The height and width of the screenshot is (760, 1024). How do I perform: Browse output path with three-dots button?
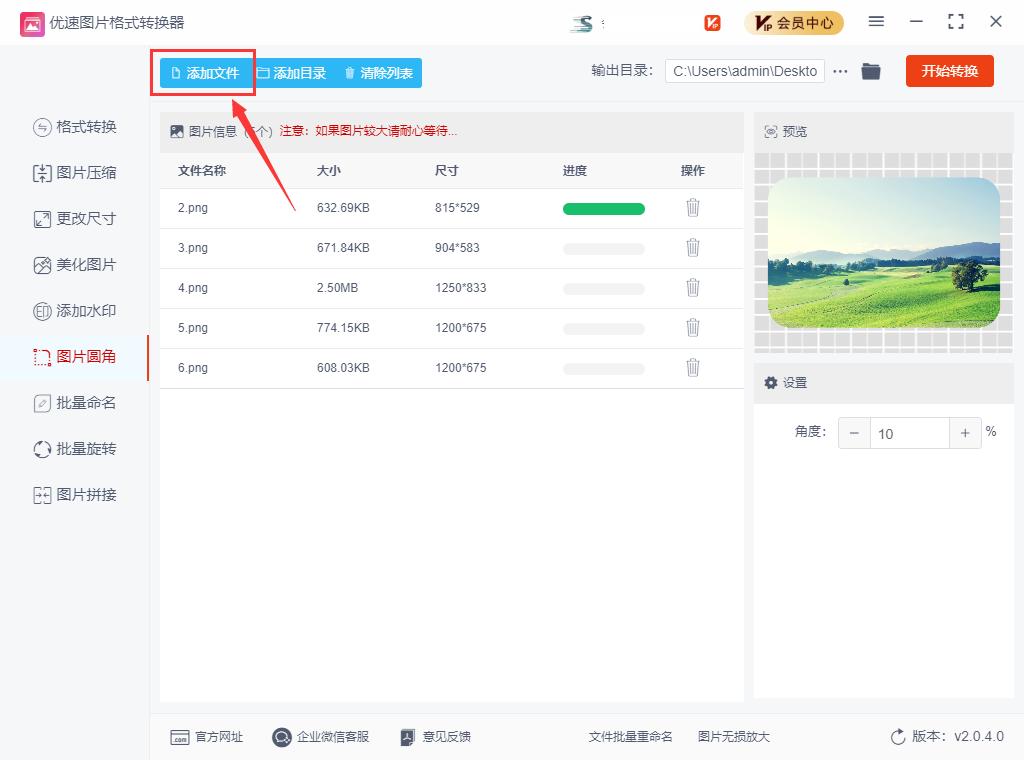click(840, 71)
